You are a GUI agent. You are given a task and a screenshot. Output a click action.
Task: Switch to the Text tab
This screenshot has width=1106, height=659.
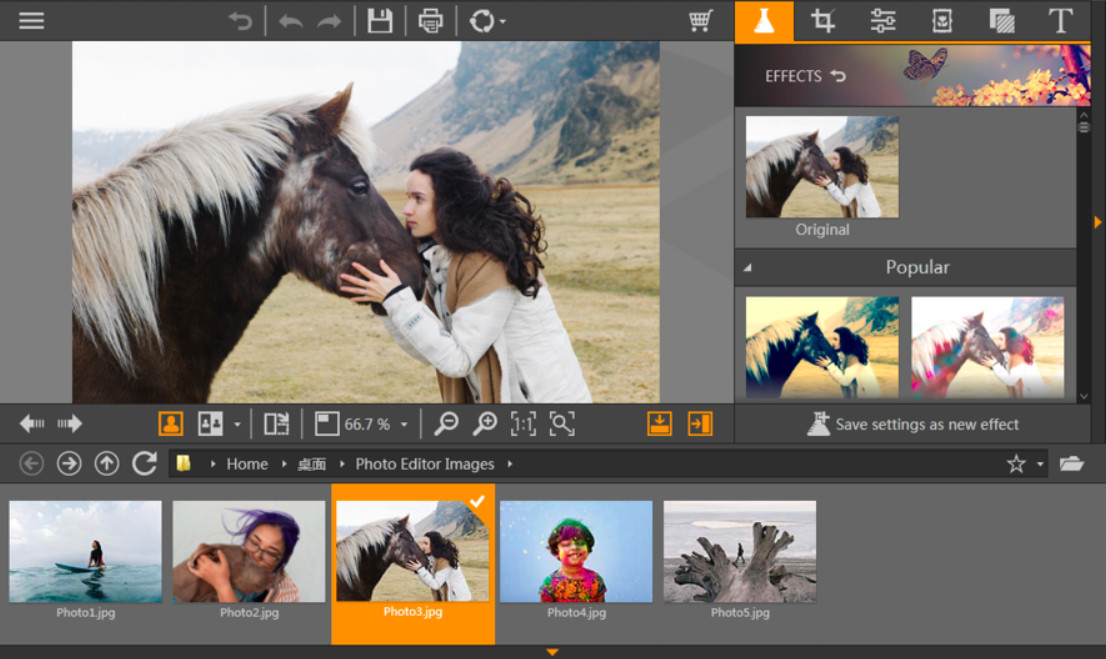[x=1060, y=21]
